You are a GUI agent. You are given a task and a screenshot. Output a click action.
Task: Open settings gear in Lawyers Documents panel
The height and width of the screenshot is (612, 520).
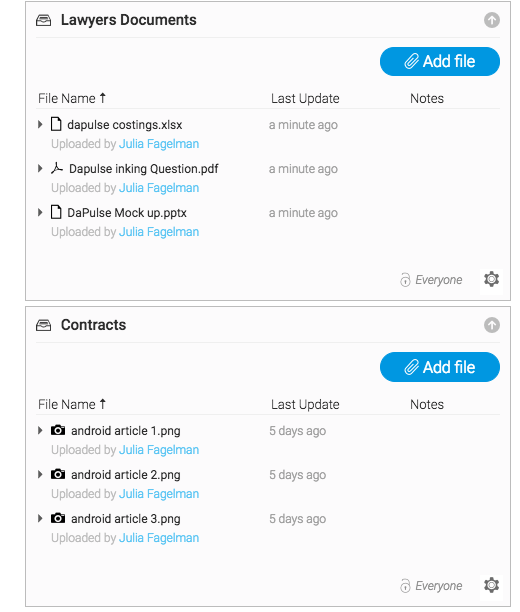pyautogui.click(x=492, y=279)
